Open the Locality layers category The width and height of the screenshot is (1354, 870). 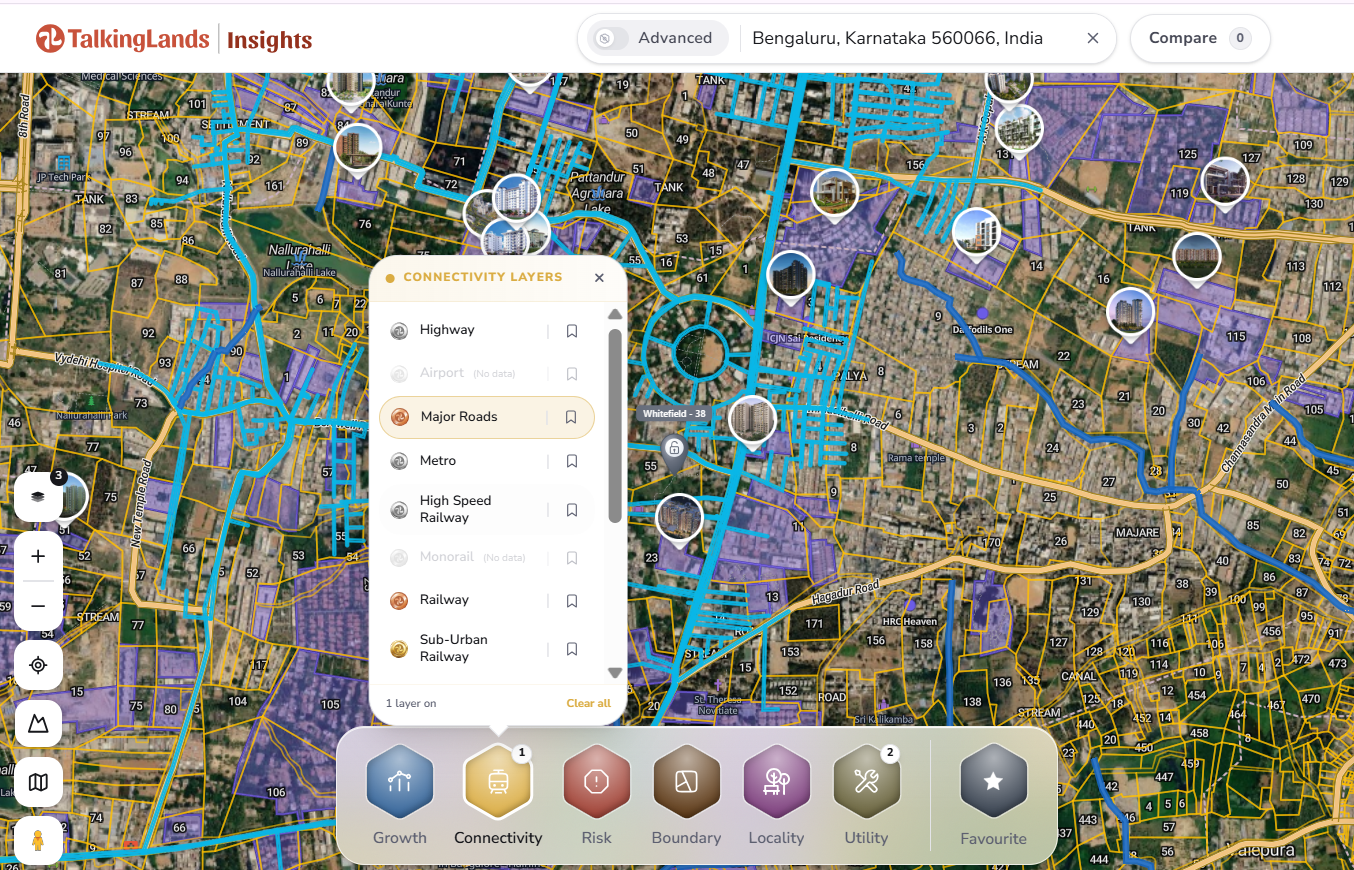pyautogui.click(x=777, y=782)
